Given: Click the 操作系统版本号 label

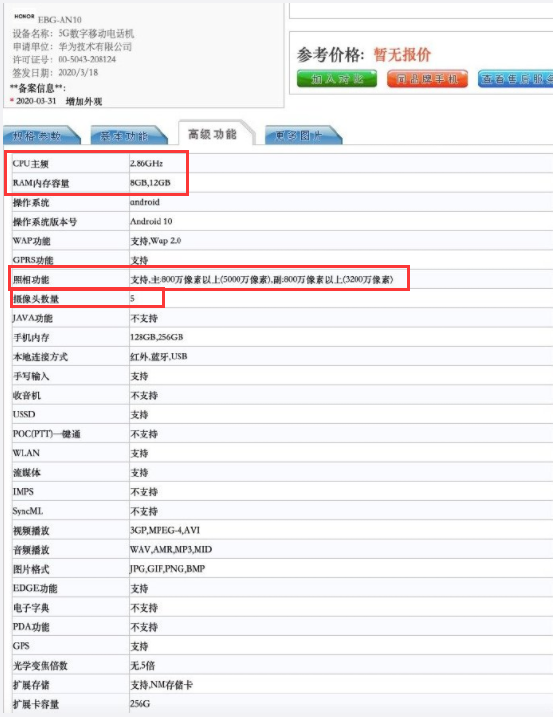Looking at the screenshot, I should tap(45, 222).
